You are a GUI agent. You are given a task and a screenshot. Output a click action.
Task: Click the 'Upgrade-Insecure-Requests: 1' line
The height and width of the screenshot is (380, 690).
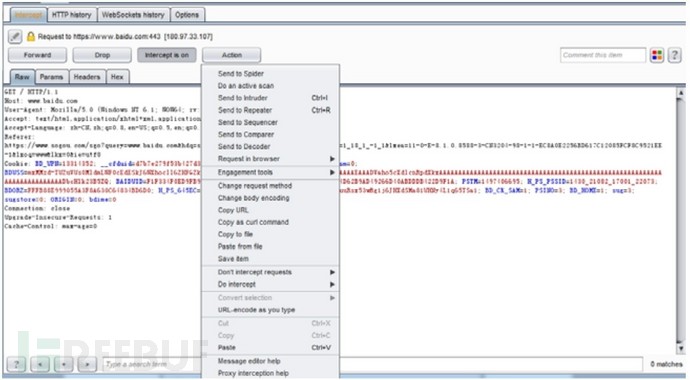click(x=58, y=217)
